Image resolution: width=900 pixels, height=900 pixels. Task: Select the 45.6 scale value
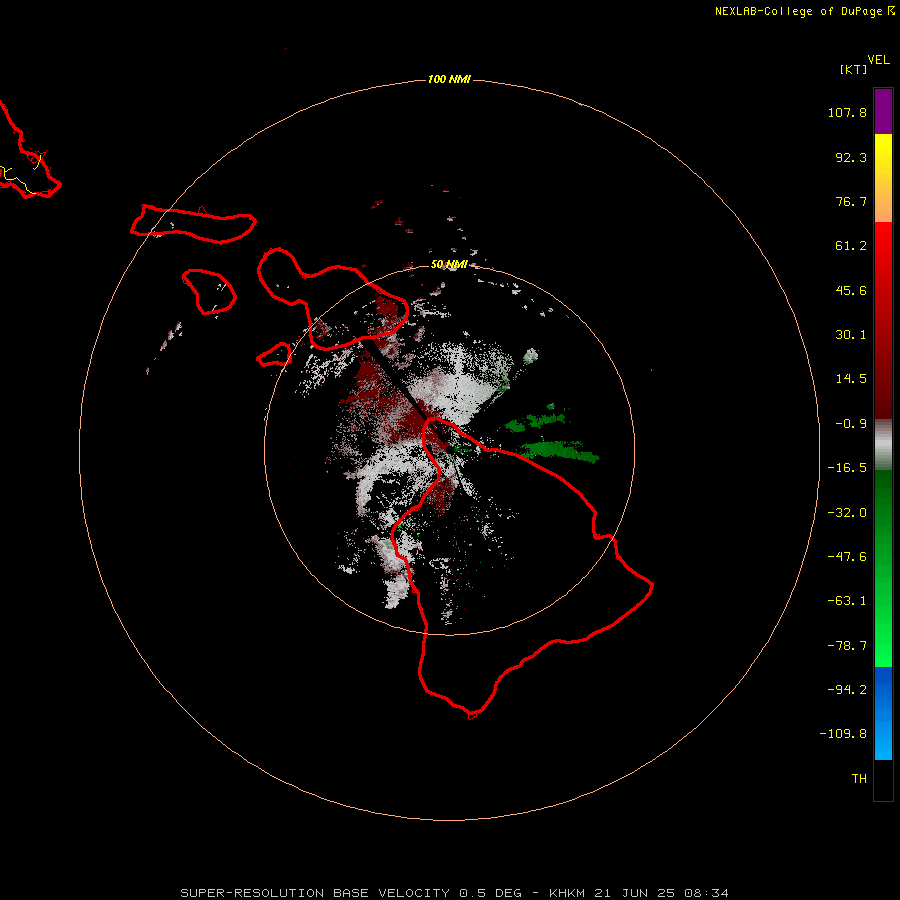point(851,290)
